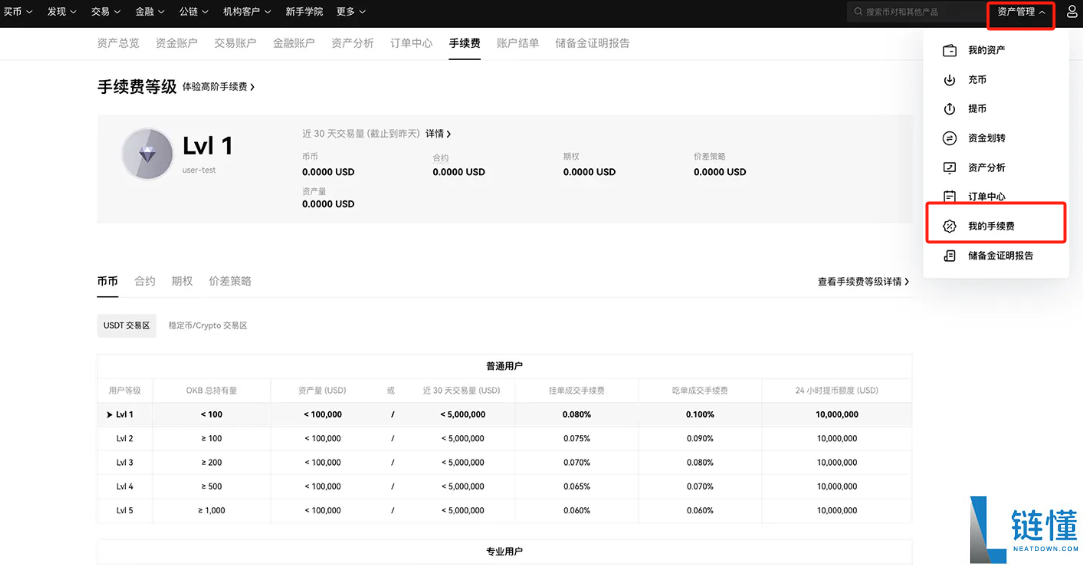Click the fund transfer (资金划转) icon
The image size is (1083, 565).
click(x=949, y=138)
